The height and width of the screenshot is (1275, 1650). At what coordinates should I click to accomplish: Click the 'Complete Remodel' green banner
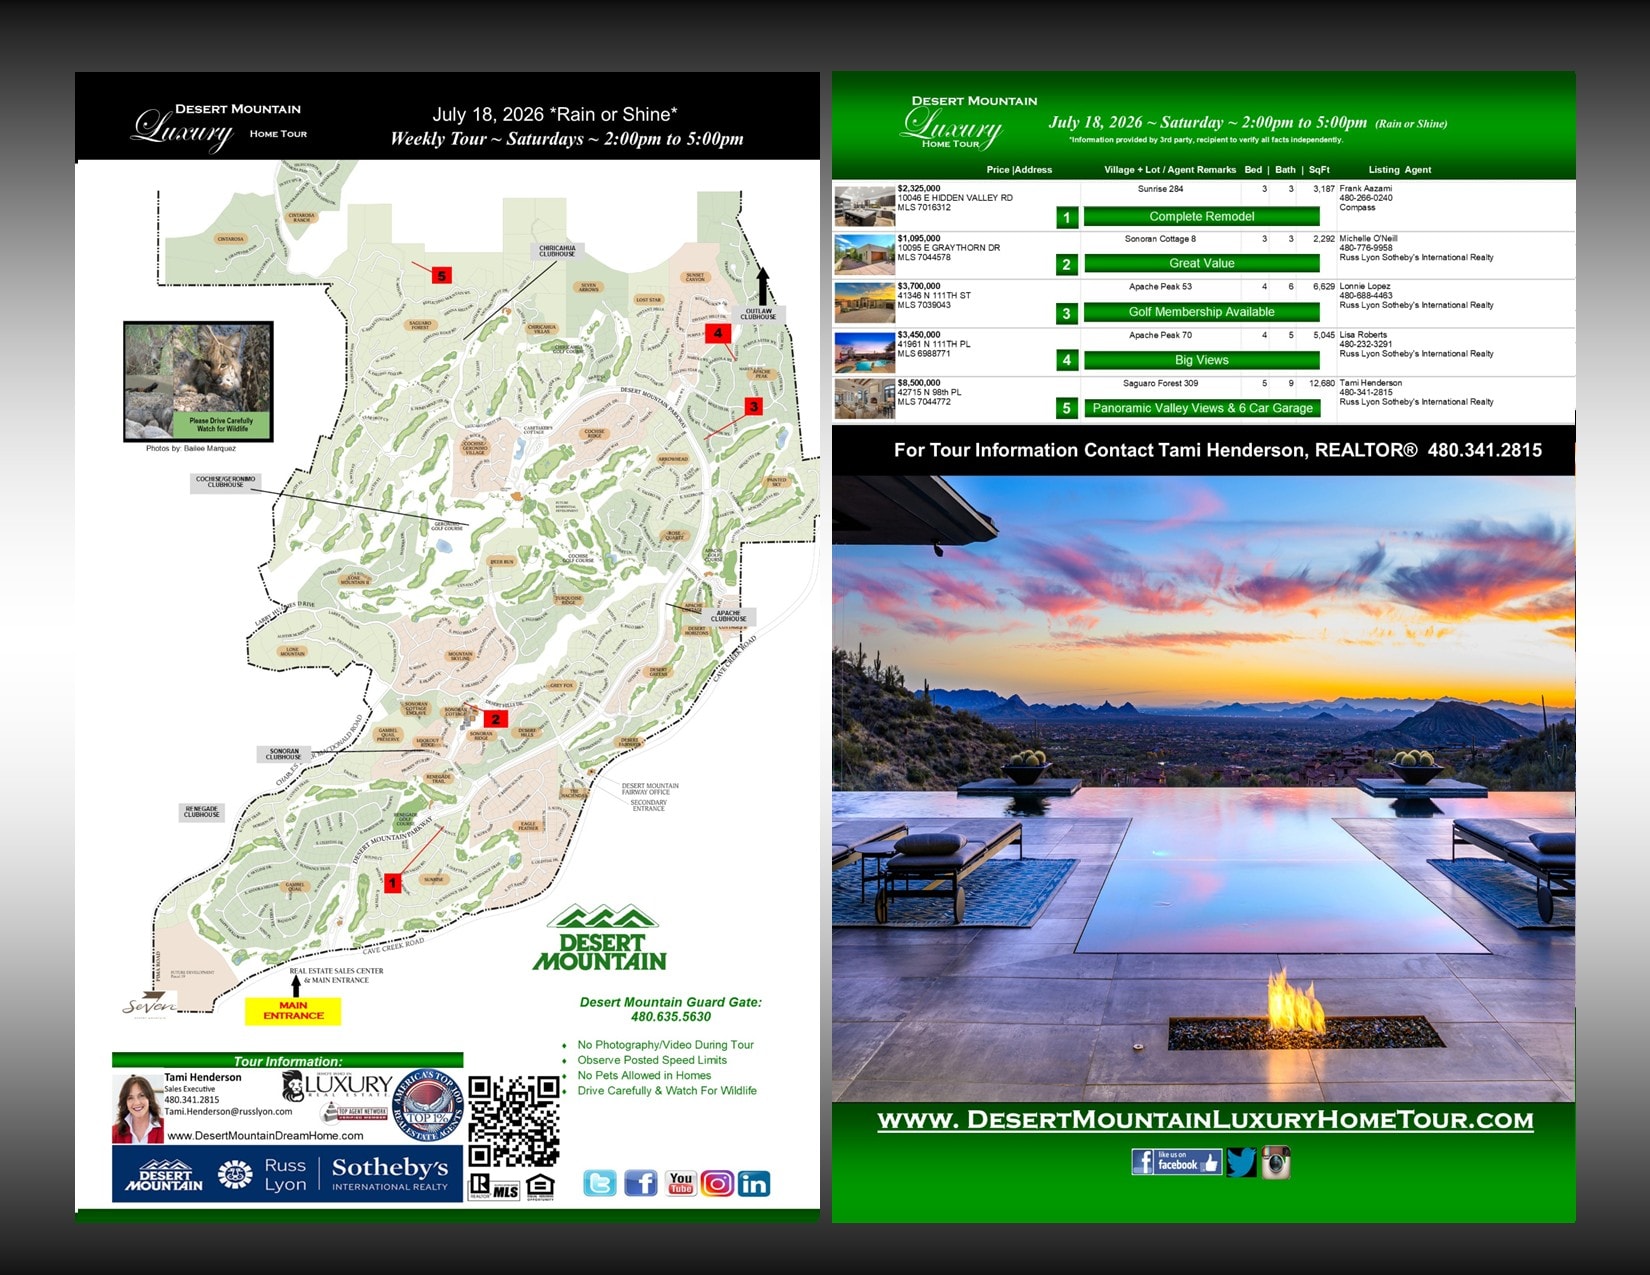[1201, 216]
